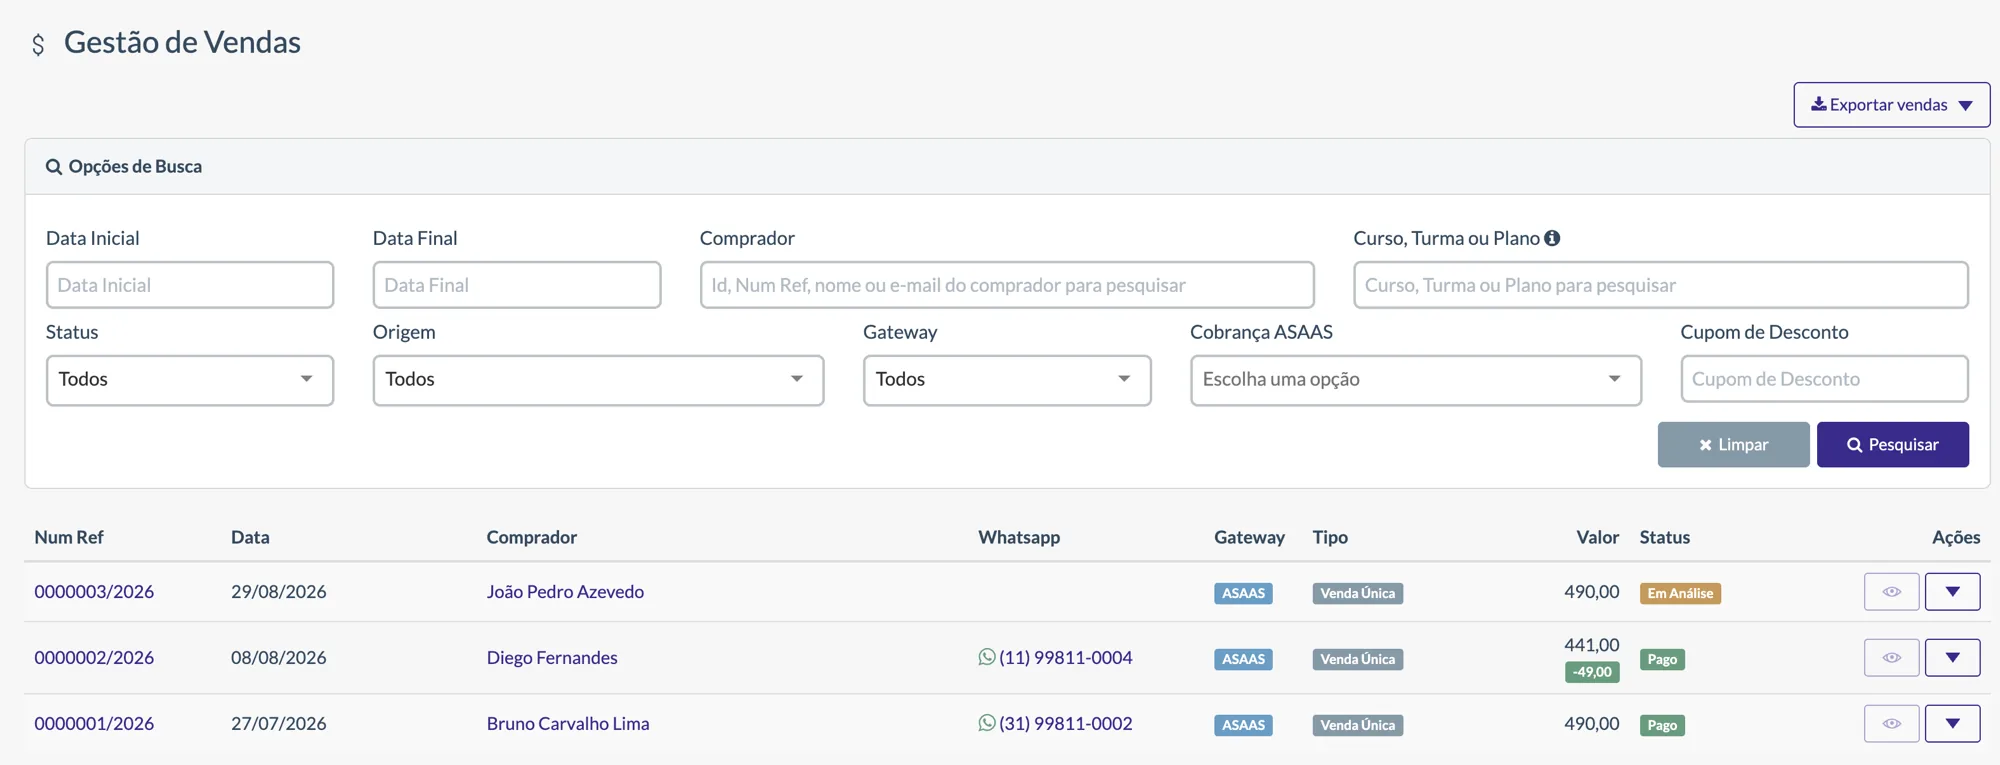This screenshot has width=2000, height=765.
Task: Click Venda Única badge in Diego Fernandes row
Action: [x=1358, y=659]
